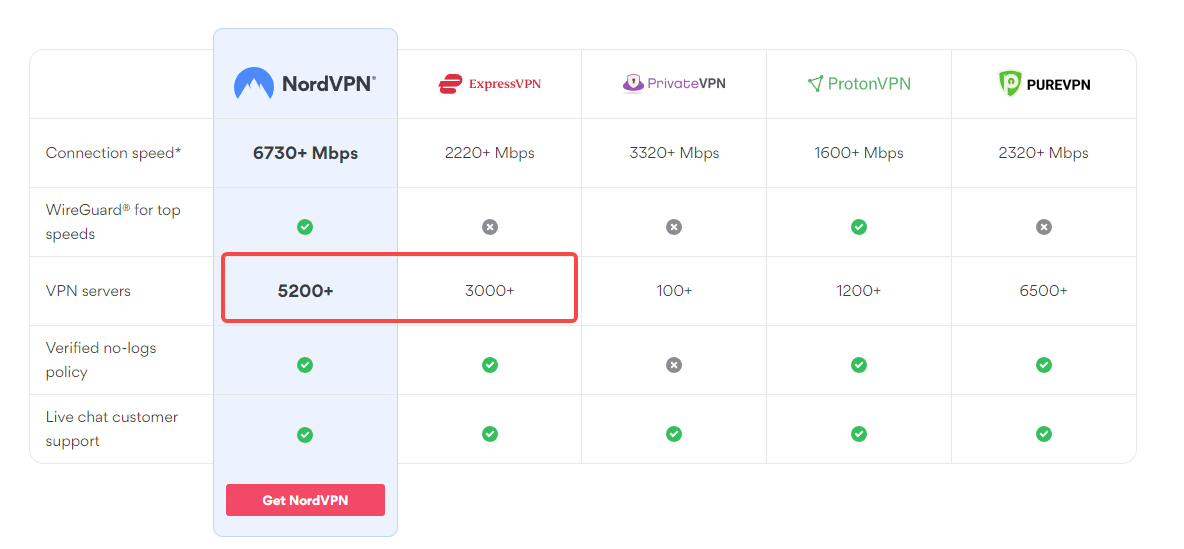Click the PureVPN logo
Viewport: 1184px width, 549px height.
coord(1044,84)
